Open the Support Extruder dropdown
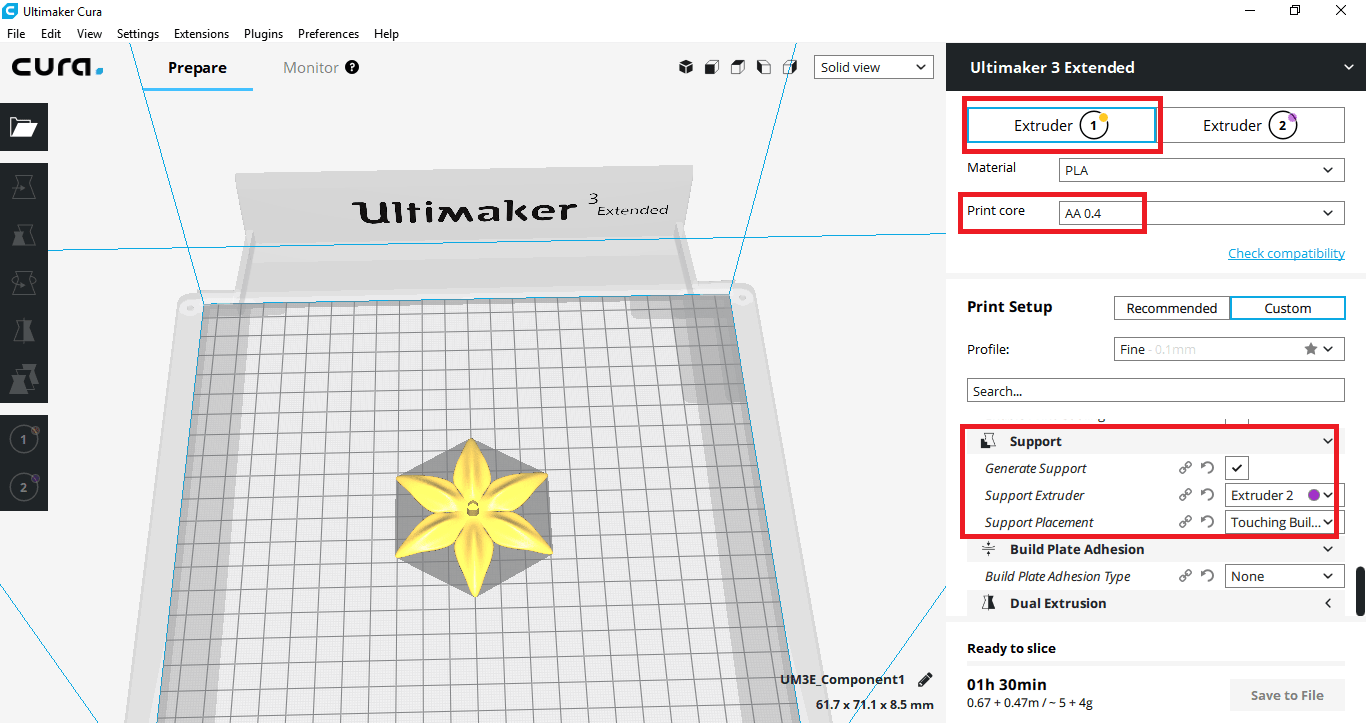Viewport: 1366px width, 723px height. [1284, 495]
